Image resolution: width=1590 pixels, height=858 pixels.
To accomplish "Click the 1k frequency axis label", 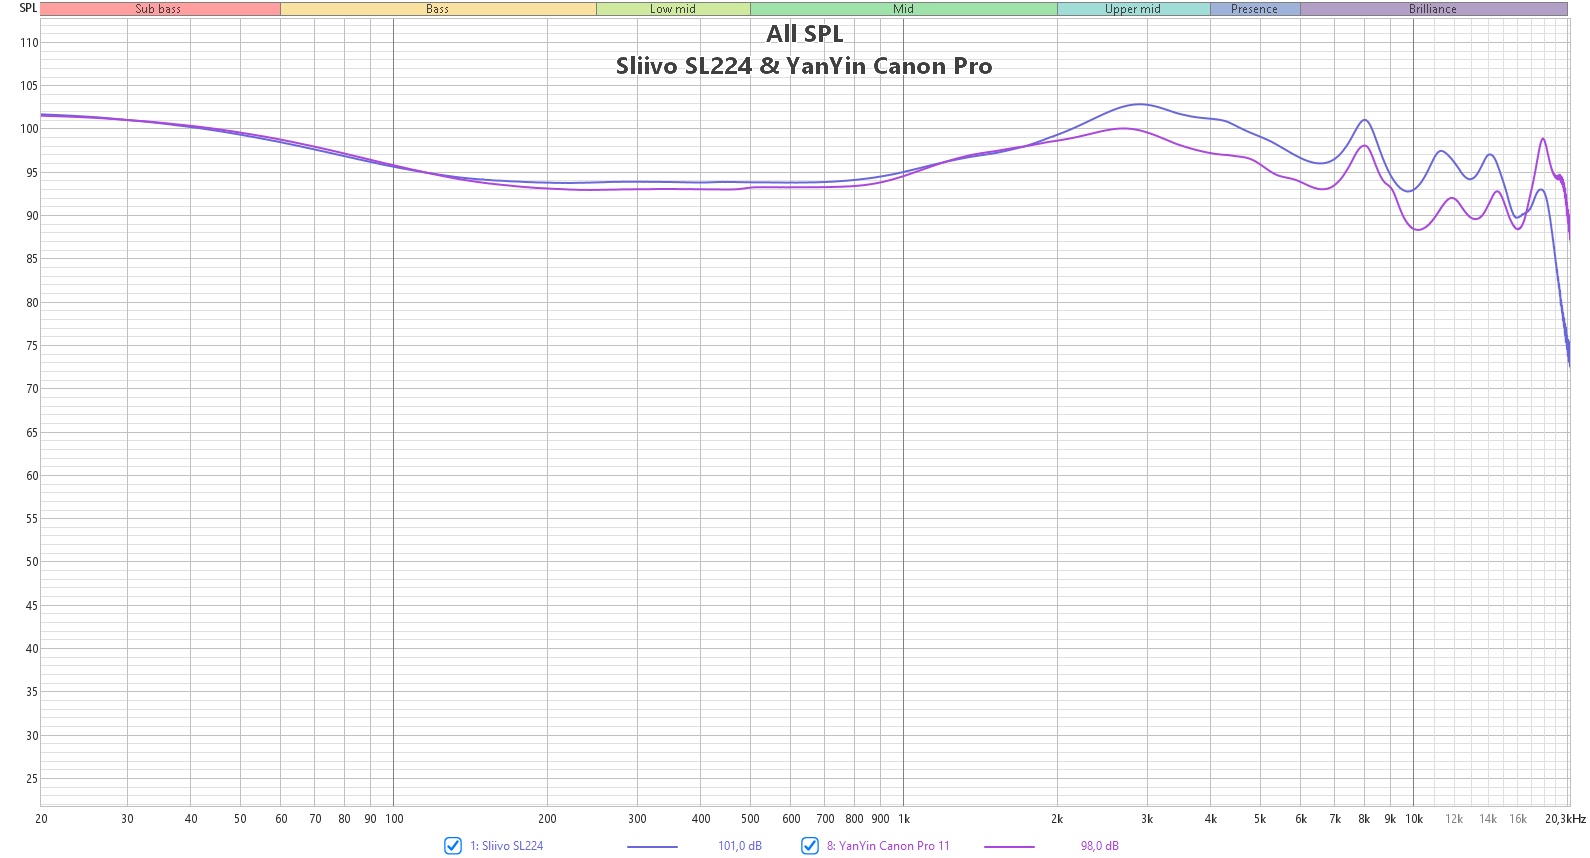I will 904,819.
